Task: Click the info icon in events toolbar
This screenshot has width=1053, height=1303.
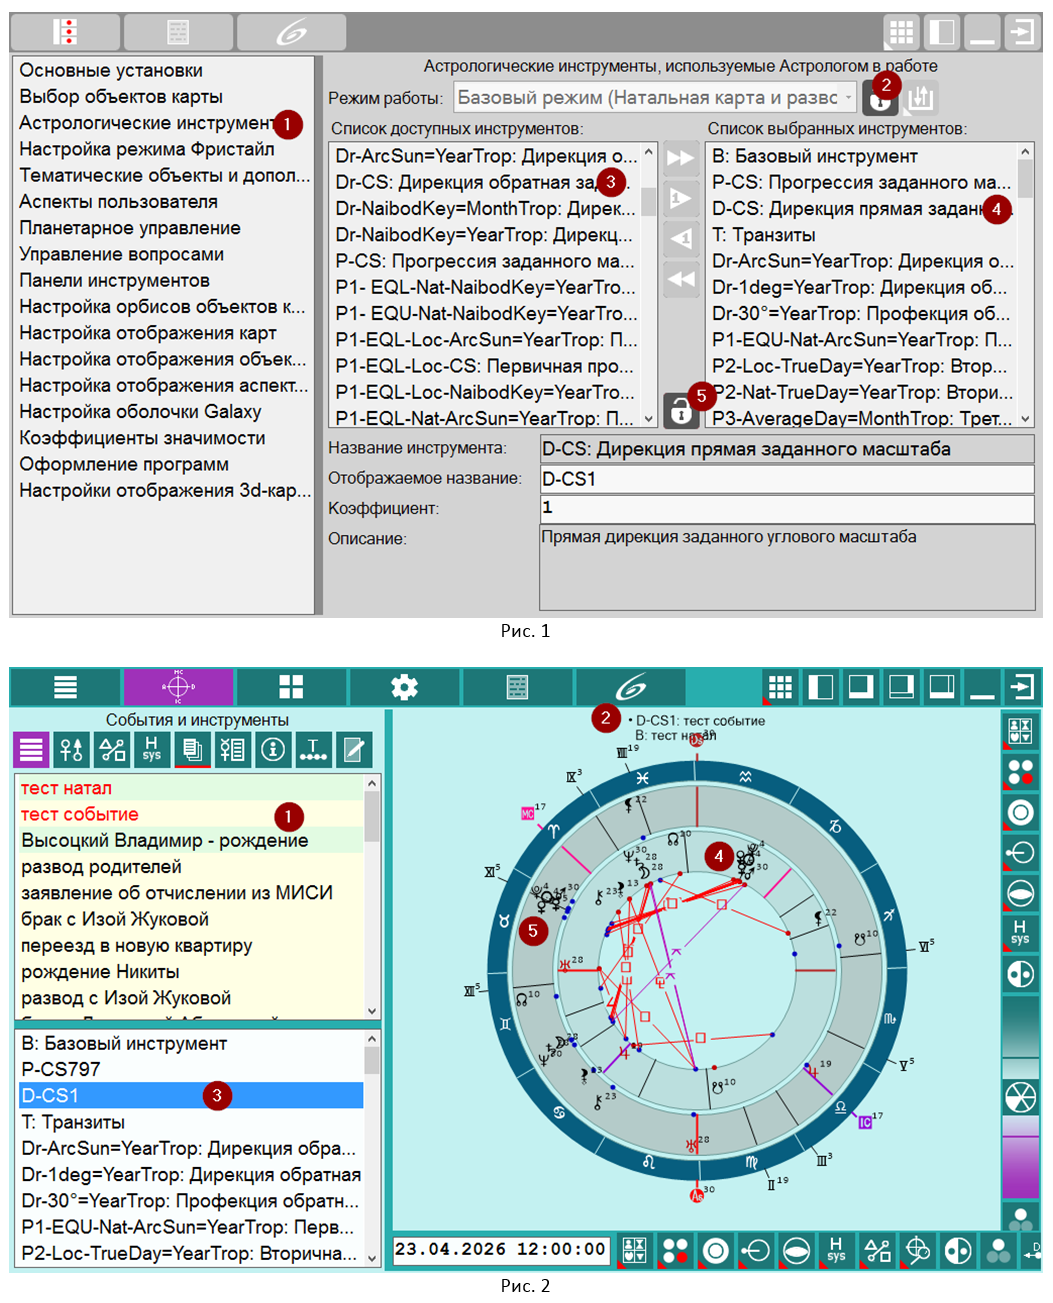Action: (x=273, y=749)
